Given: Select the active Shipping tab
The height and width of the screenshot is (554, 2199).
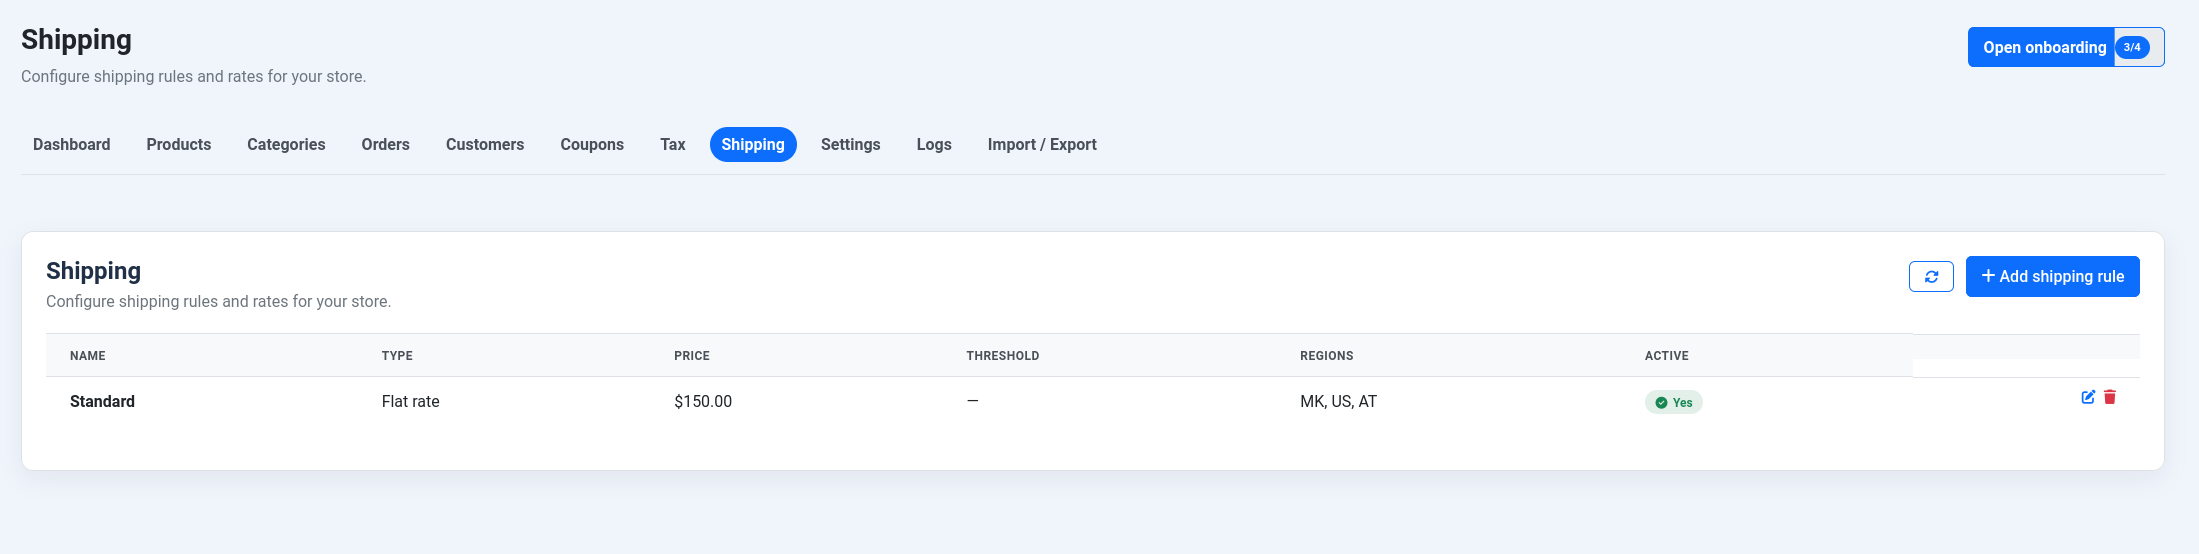Looking at the screenshot, I should pyautogui.click(x=753, y=145).
